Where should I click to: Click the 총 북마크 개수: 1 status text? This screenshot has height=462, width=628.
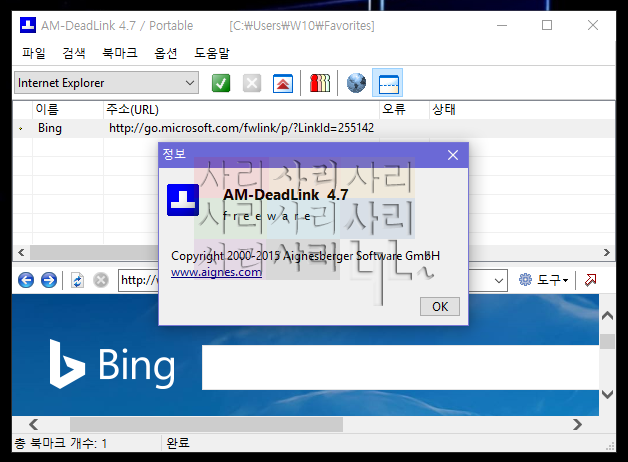coord(61,443)
